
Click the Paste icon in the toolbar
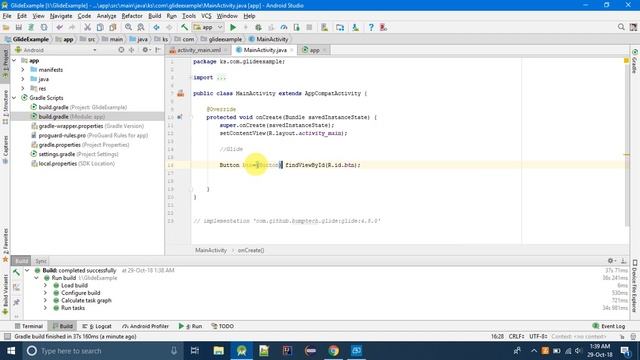click(x=113, y=27)
